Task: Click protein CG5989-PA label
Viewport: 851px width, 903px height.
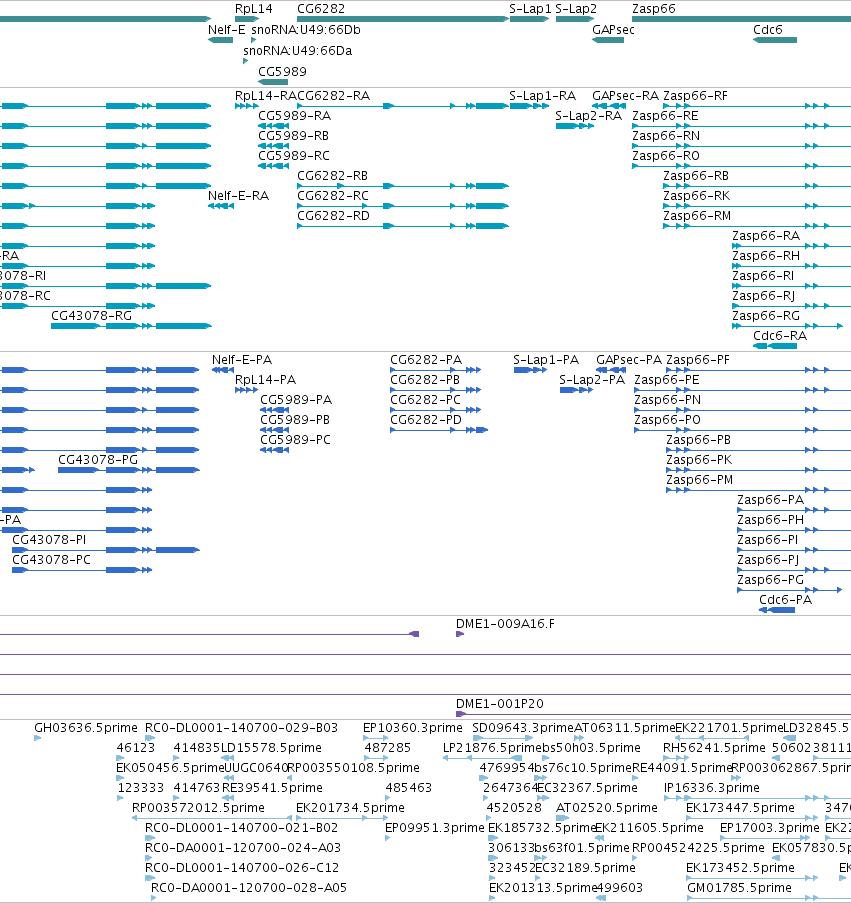Action: (296, 400)
